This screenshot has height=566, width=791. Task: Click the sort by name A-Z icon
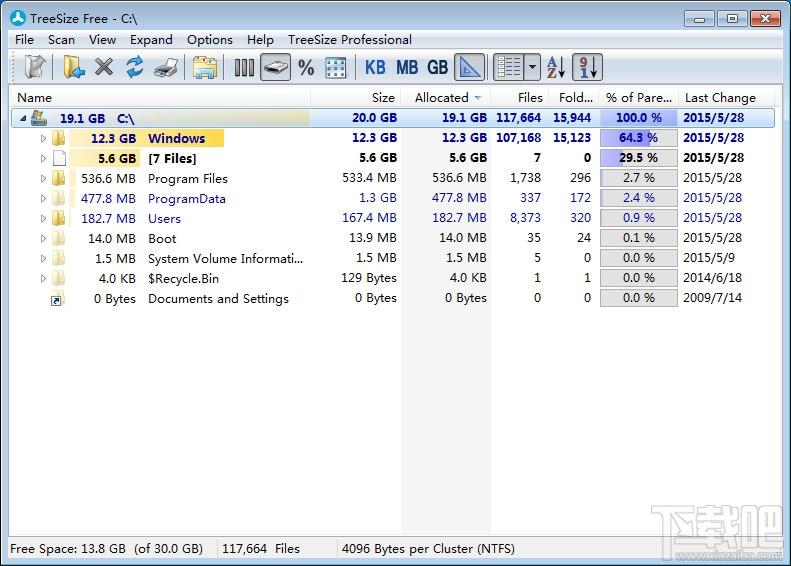(x=555, y=67)
